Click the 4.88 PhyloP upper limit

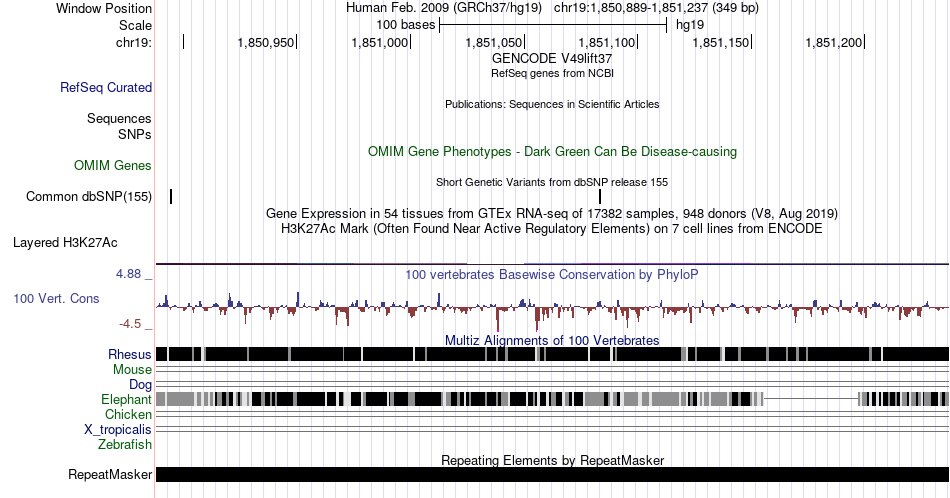point(128,274)
